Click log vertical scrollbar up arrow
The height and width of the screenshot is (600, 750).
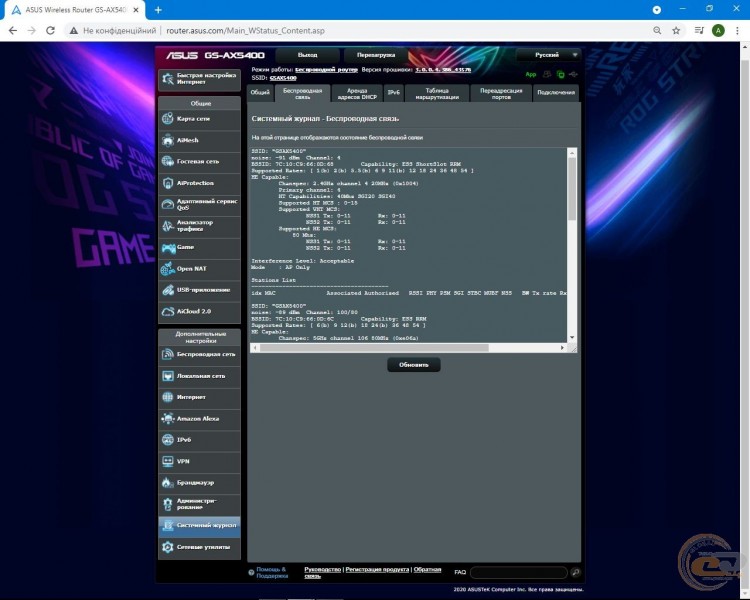point(572,153)
